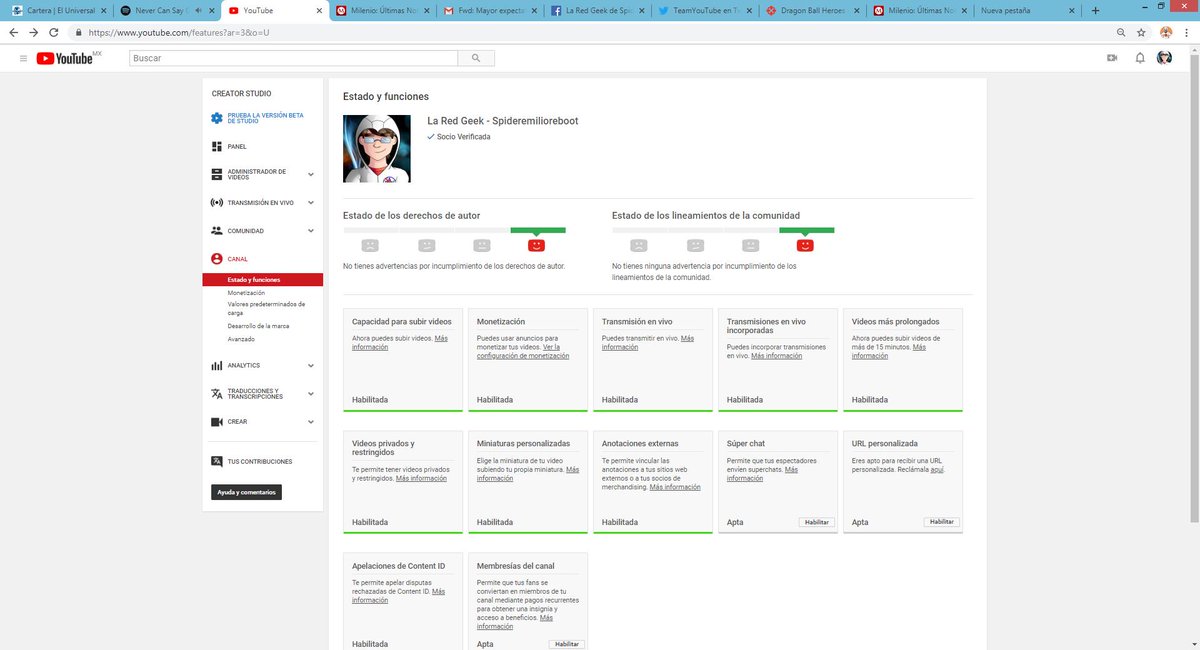The height and width of the screenshot is (650, 1200).
Task: Open the create video camera icon
Action: (1111, 58)
